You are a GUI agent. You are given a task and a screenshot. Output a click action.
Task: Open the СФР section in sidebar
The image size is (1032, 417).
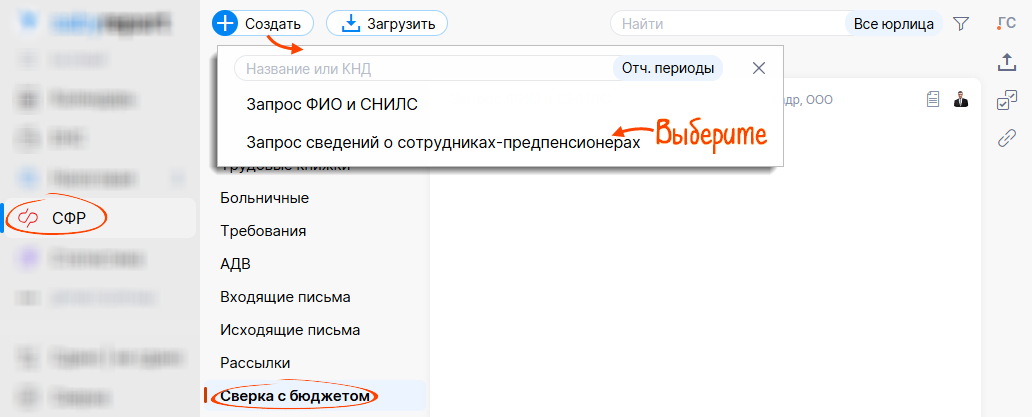[x=68, y=217]
